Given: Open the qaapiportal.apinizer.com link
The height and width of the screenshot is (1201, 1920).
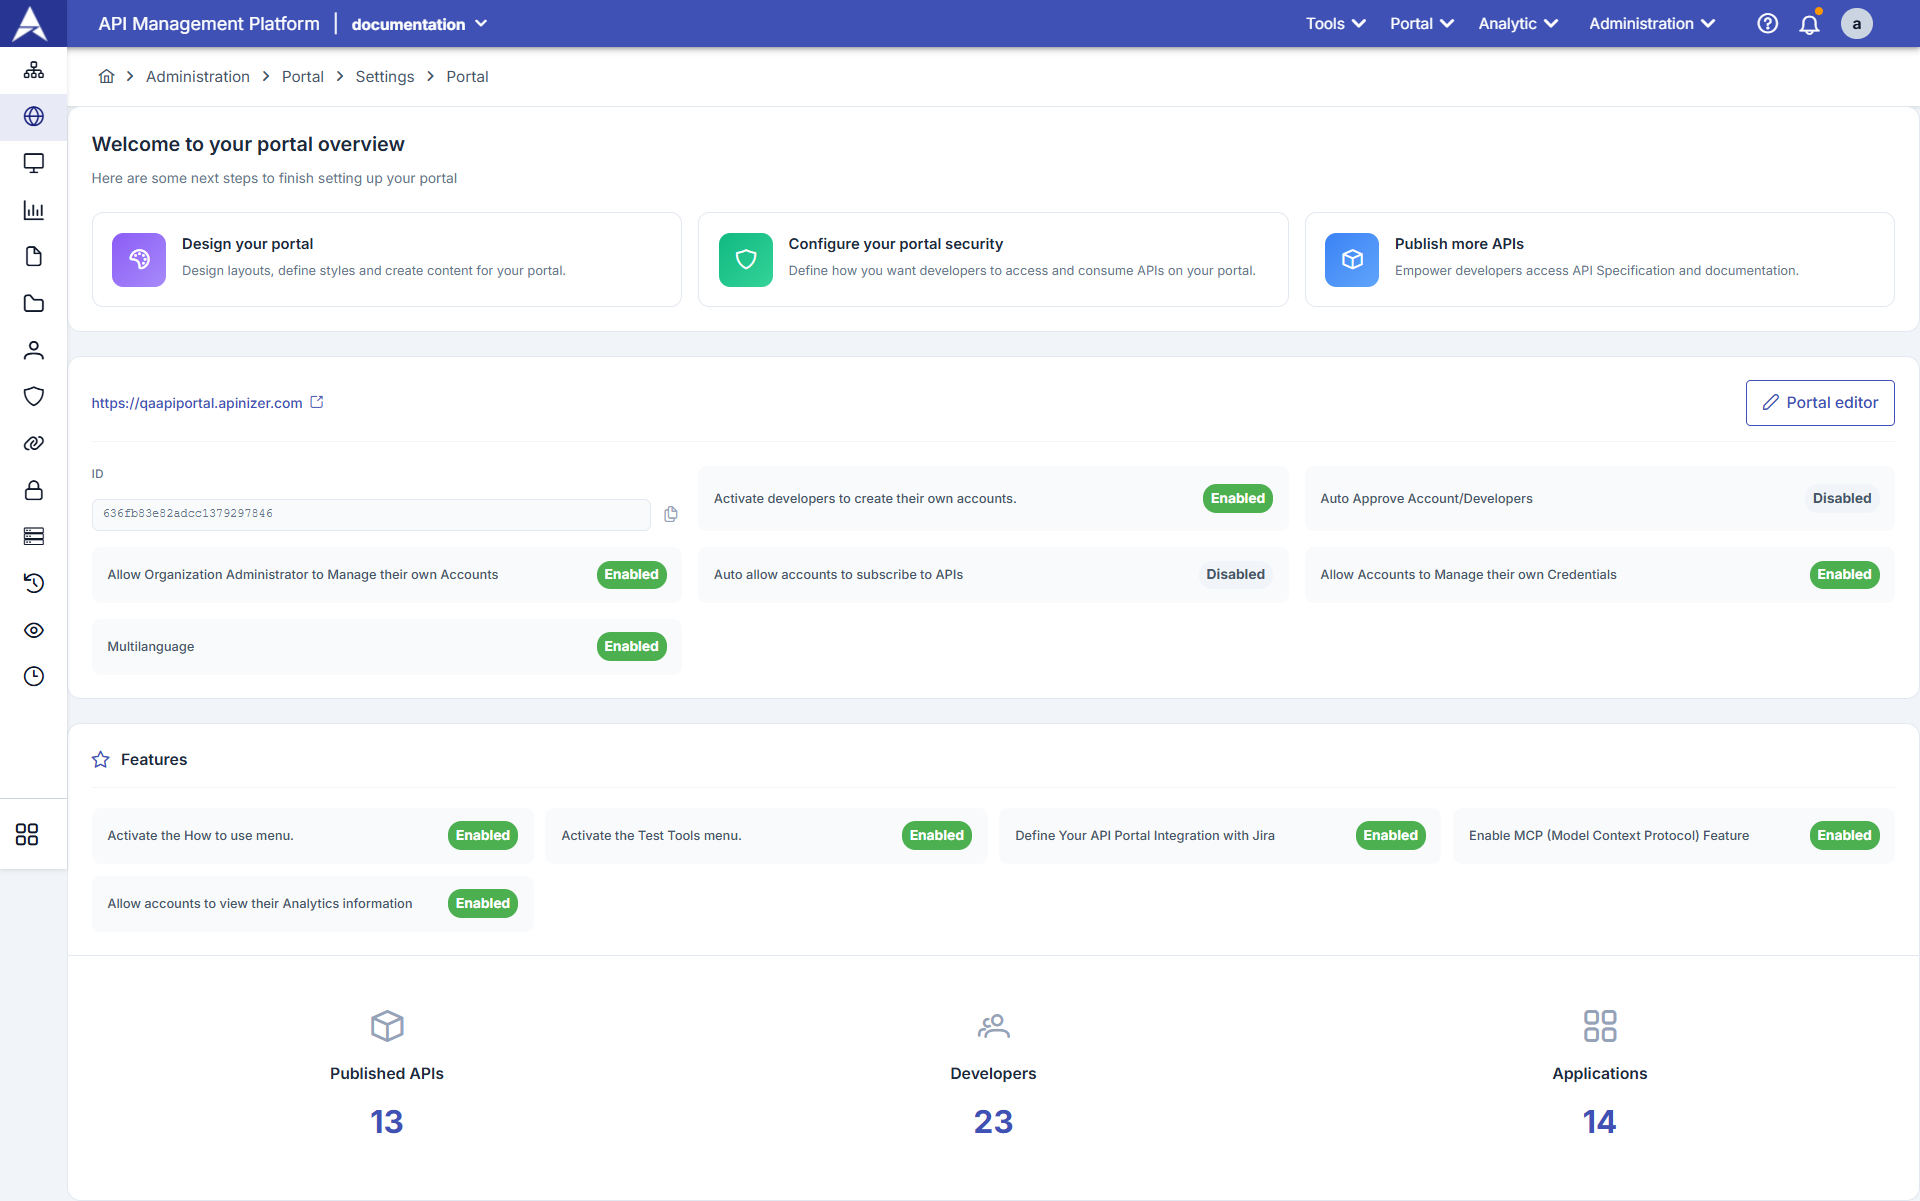Looking at the screenshot, I should [x=196, y=403].
